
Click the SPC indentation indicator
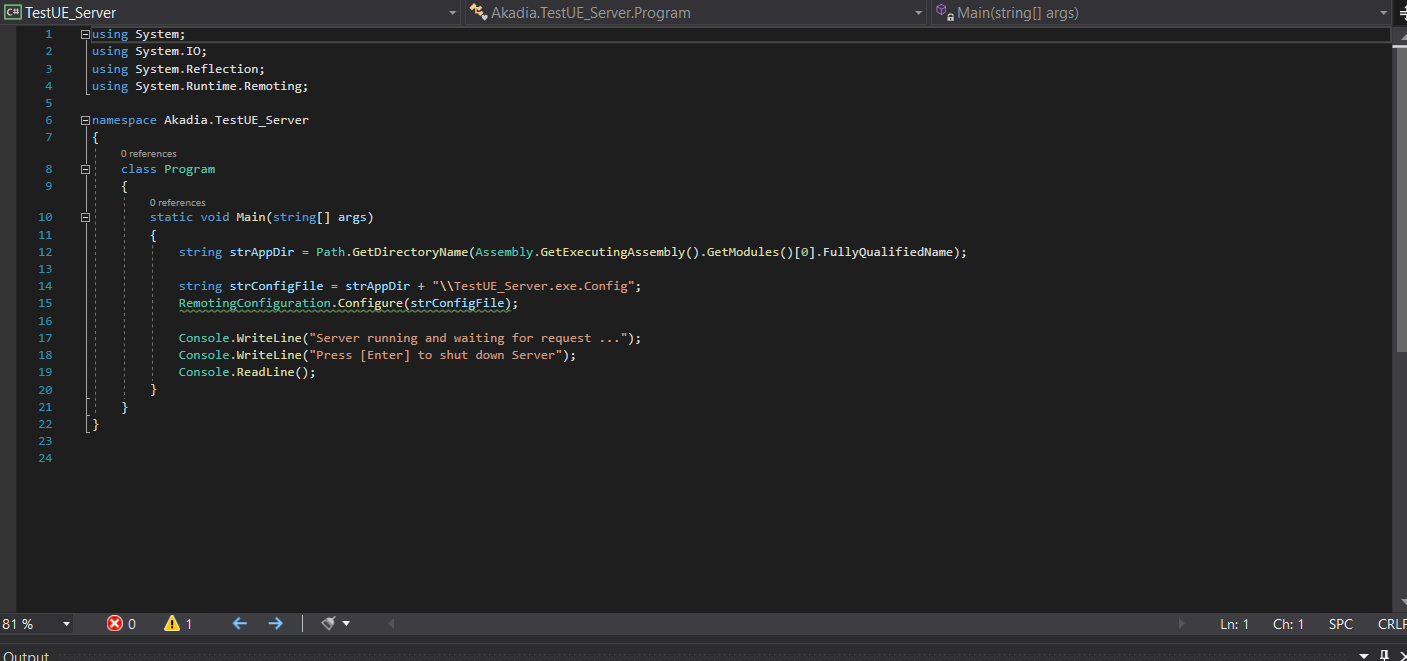click(1341, 624)
